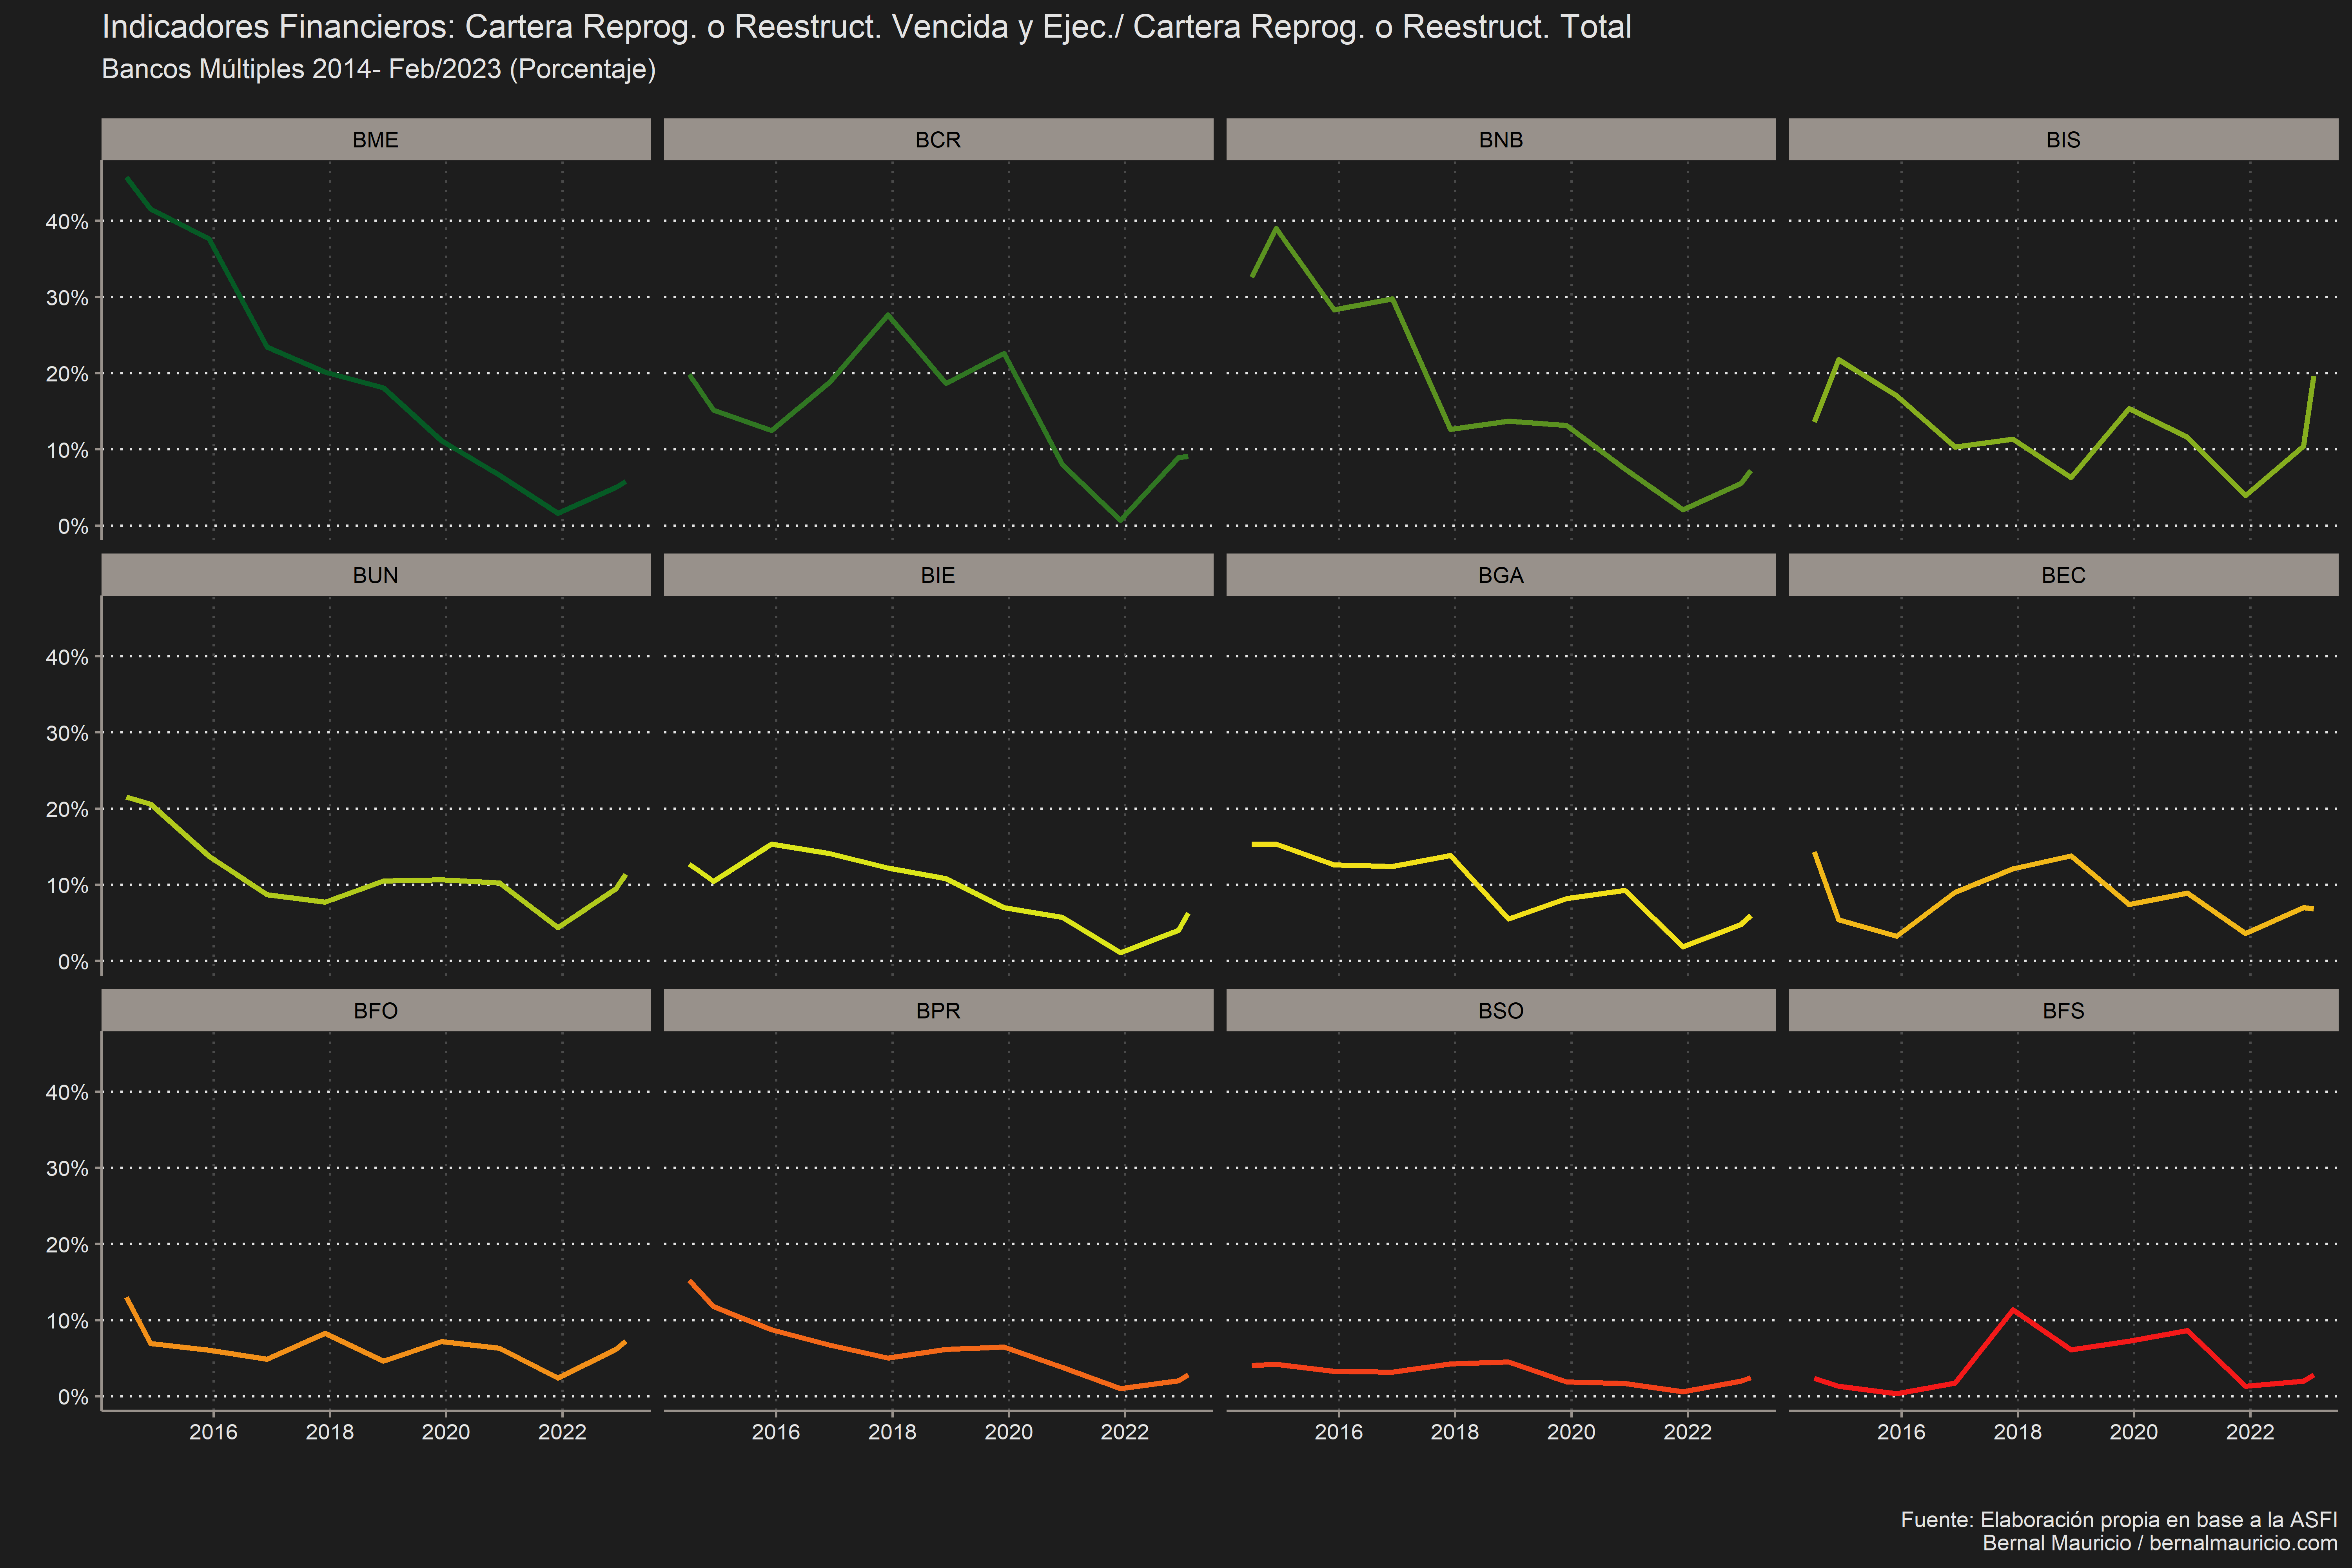This screenshot has height=1568, width=2352.
Task: Click the BGA facet panel header
Action: [x=1501, y=575]
